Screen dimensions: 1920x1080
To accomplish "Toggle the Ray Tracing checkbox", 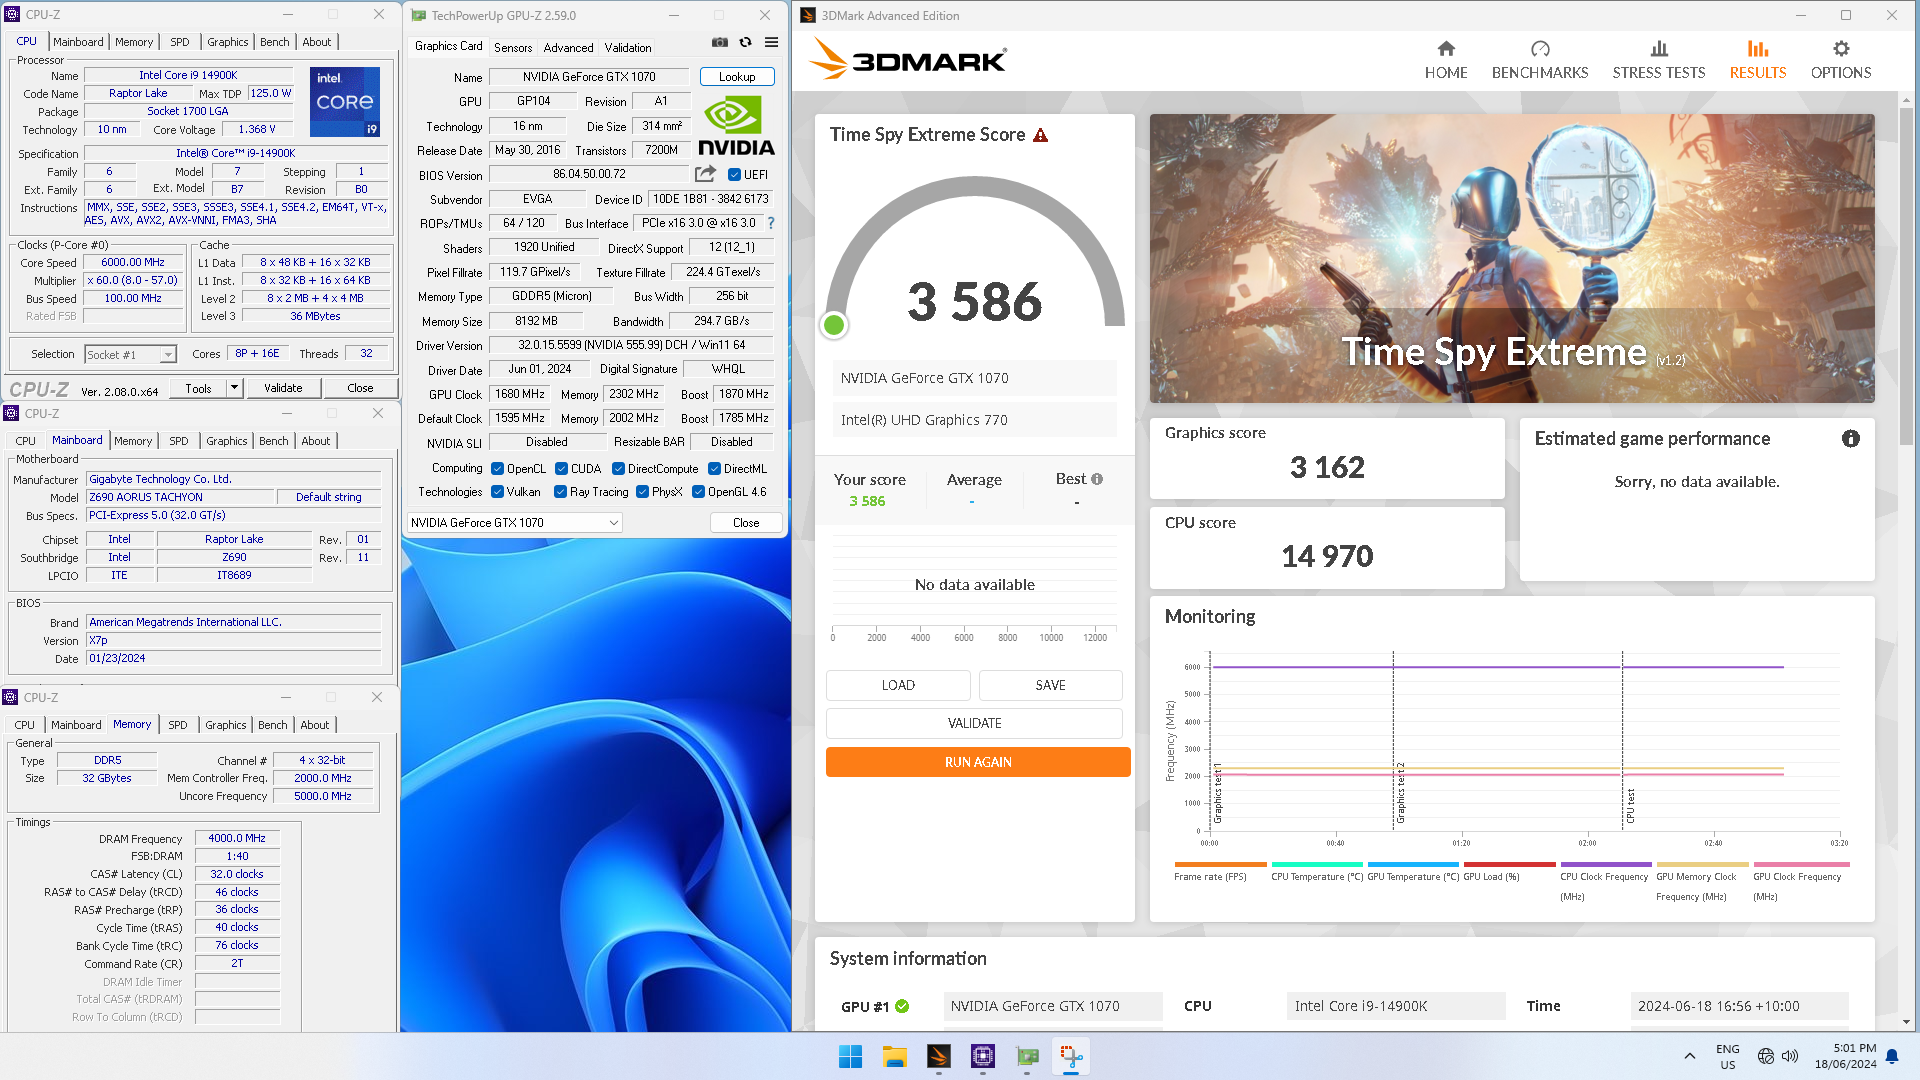I will point(561,492).
